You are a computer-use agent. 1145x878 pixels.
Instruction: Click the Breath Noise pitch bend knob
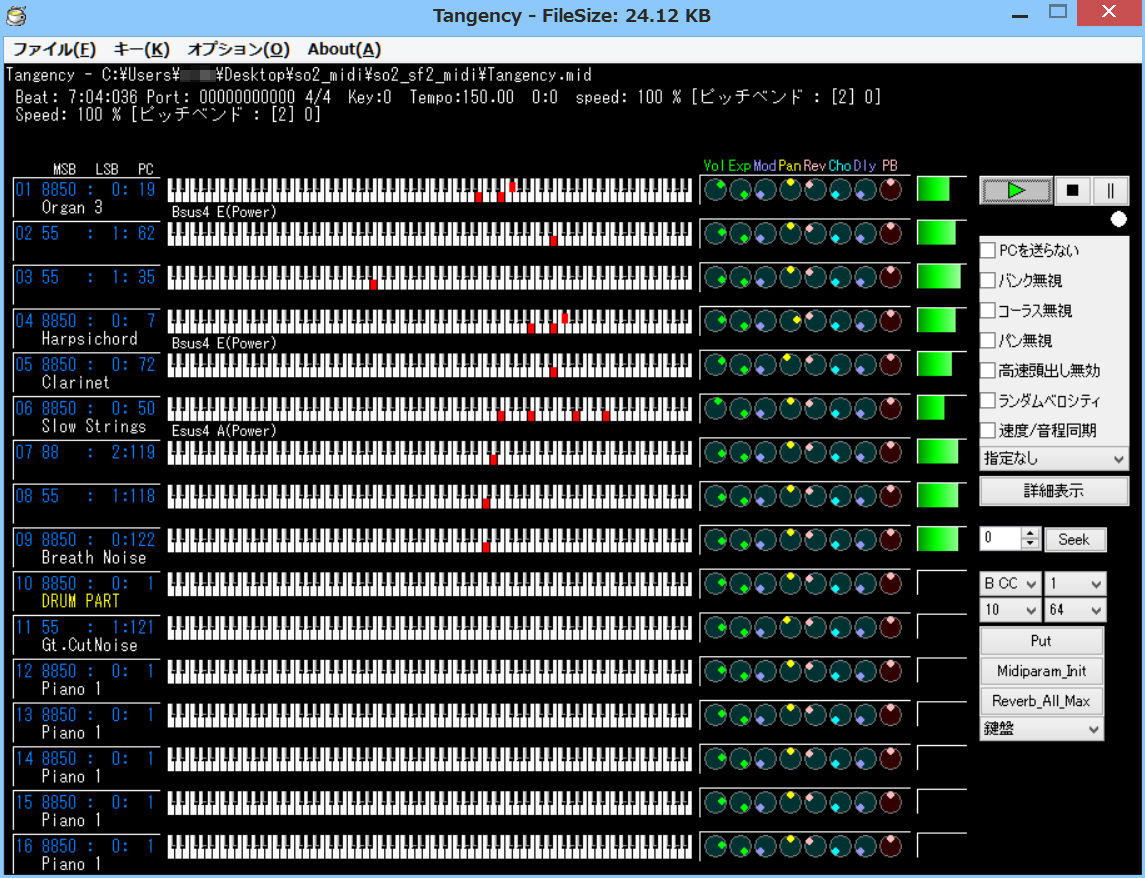[x=890, y=540]
